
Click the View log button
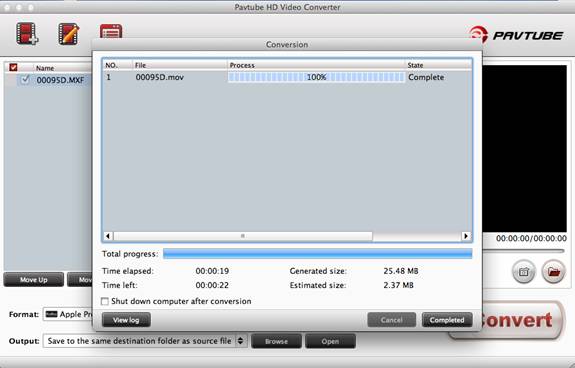pyautogui.click(x=126, y=320)
